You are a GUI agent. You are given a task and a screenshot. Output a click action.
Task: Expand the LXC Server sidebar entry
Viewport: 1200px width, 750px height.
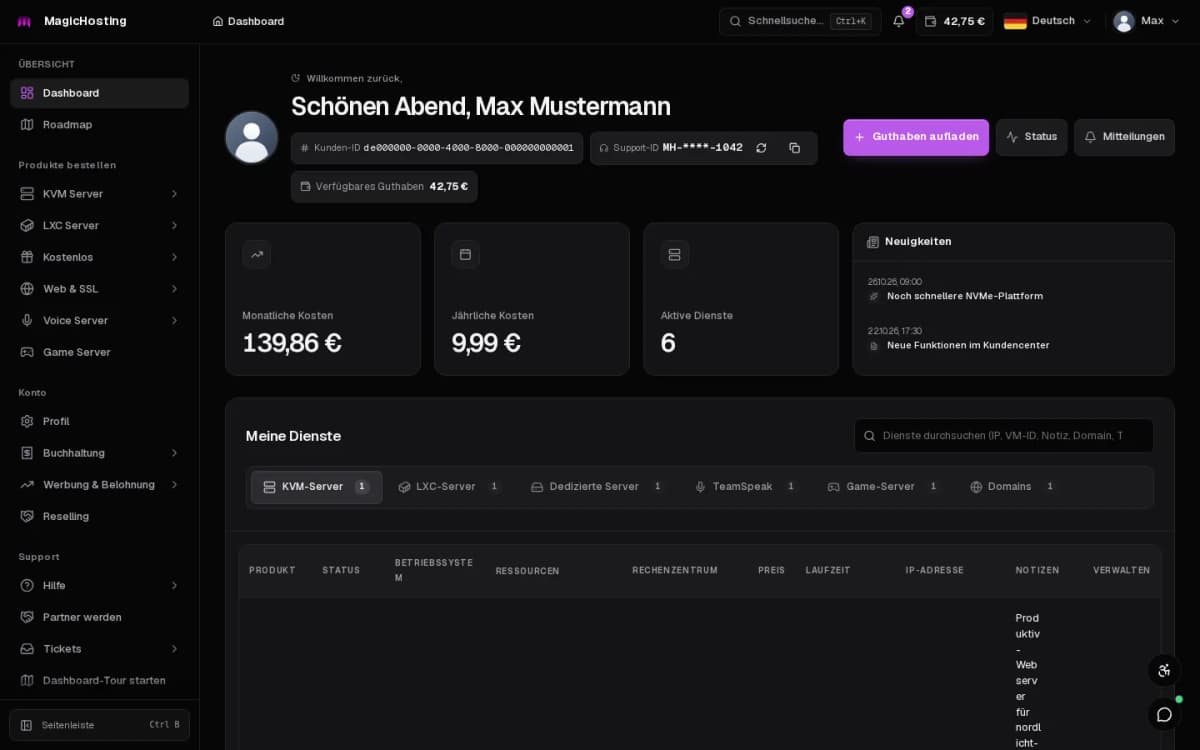99,226
